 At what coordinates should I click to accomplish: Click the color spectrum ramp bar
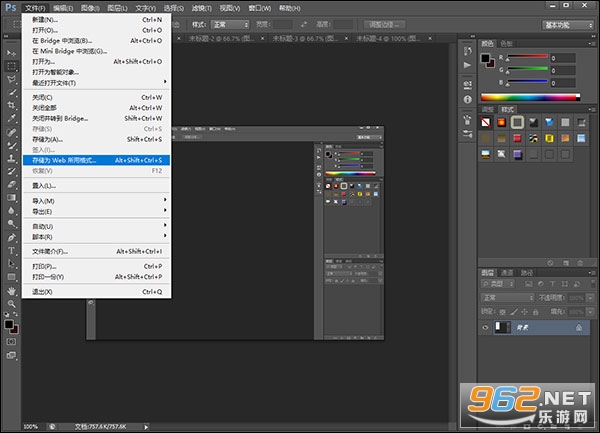(530, 98)
